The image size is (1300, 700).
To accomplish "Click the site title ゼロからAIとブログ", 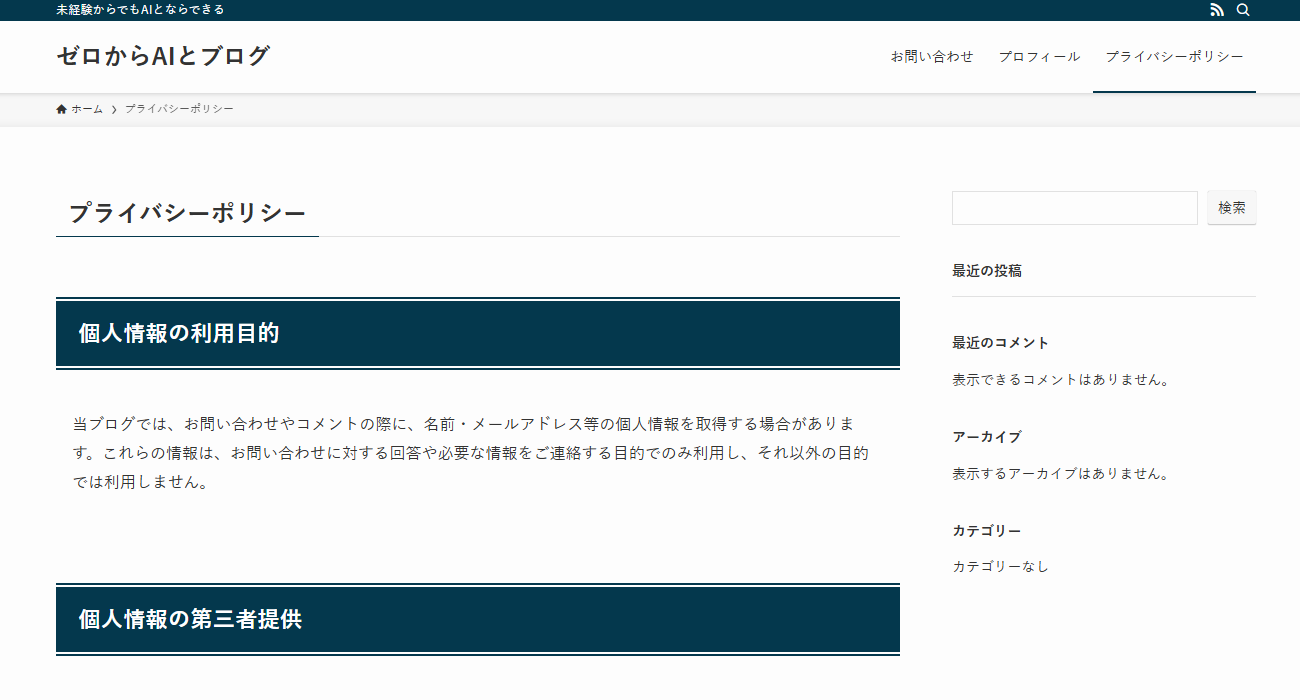I will click(x=163, y=56).
